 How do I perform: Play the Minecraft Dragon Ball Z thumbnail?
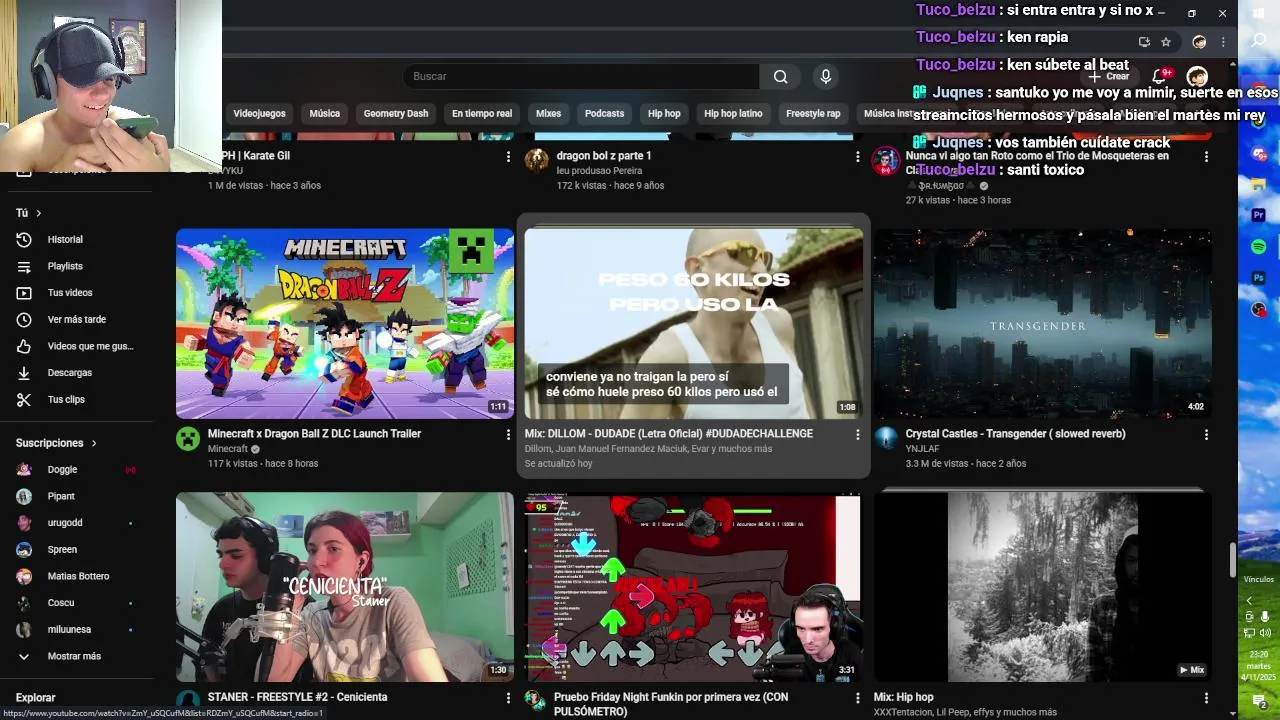point(345,324)
